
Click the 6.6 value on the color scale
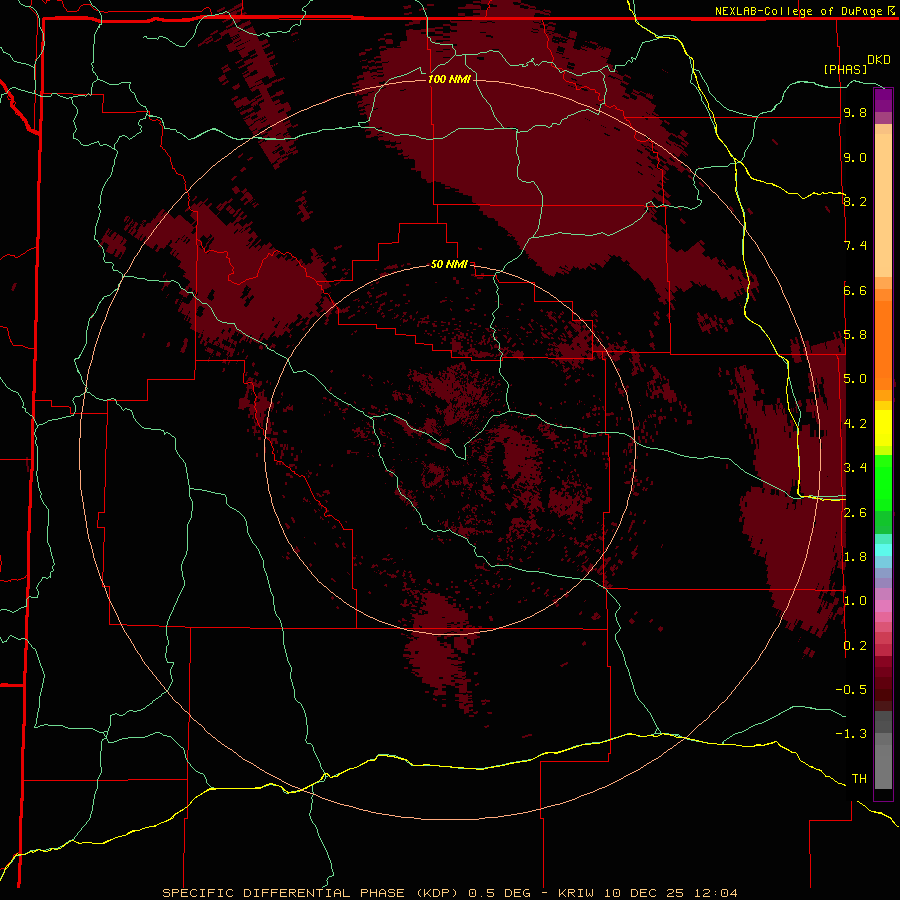(855, 290)
